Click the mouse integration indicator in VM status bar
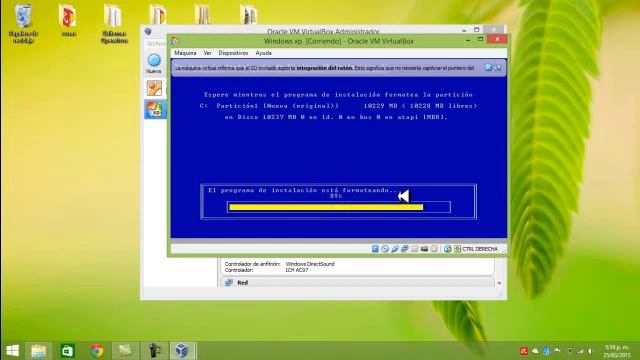Viewport: 640px width, 360px height. tap(448, 249)
